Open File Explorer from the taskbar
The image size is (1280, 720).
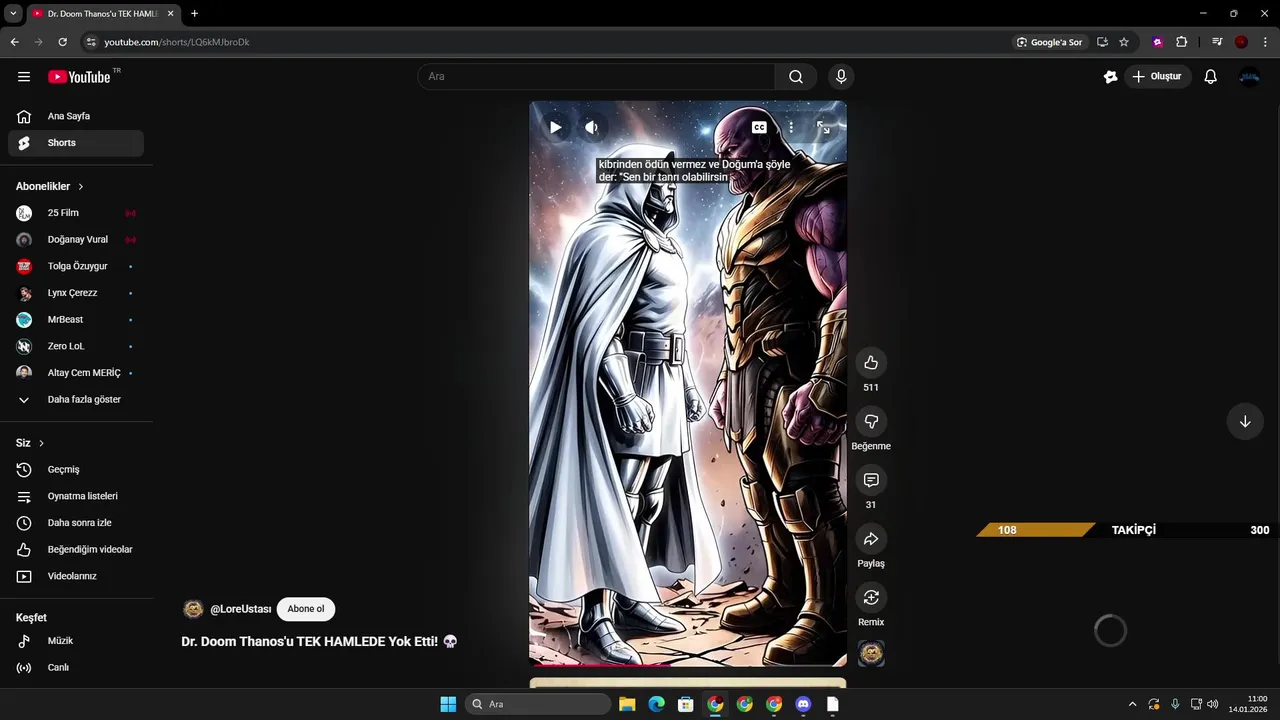point(627,704)
